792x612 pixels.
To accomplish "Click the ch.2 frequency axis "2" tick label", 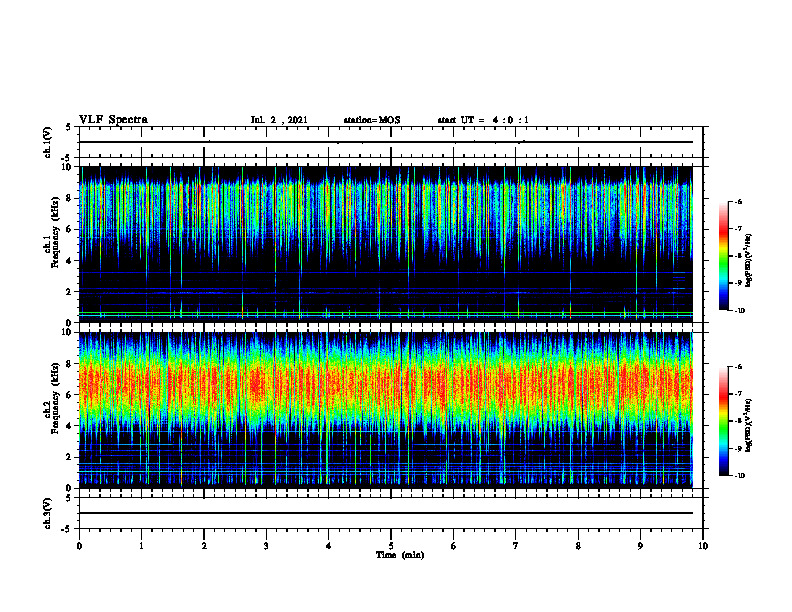I will (x=70, y=457).
